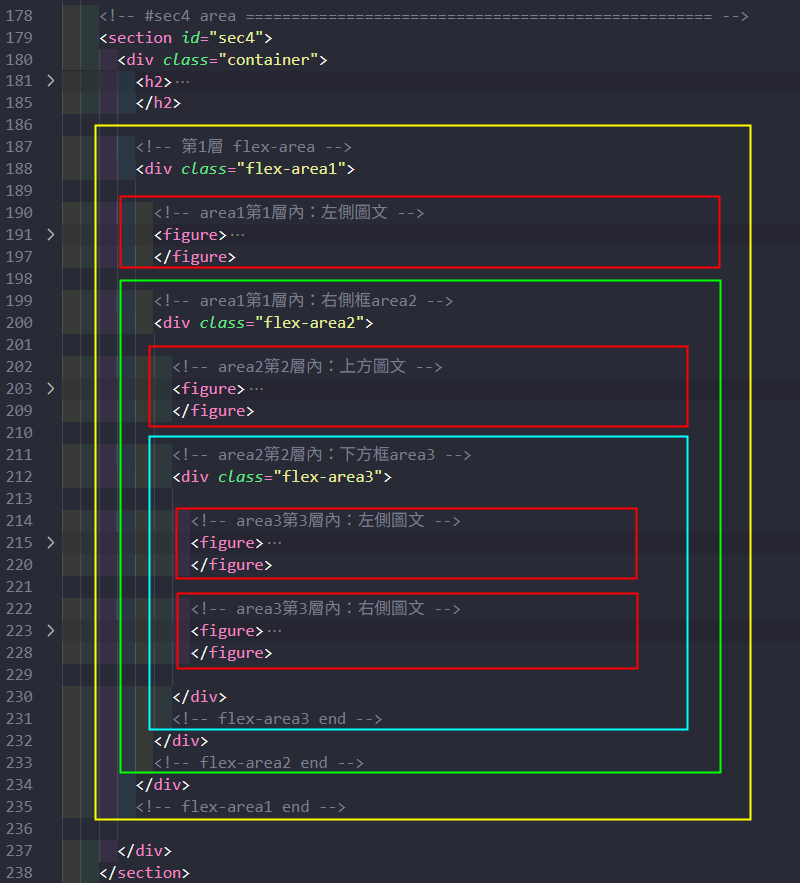Image resolution: width=800 pixels, height=883 pixels.
Task: Expand the folded figure at line 191
Action: point(50,235)
